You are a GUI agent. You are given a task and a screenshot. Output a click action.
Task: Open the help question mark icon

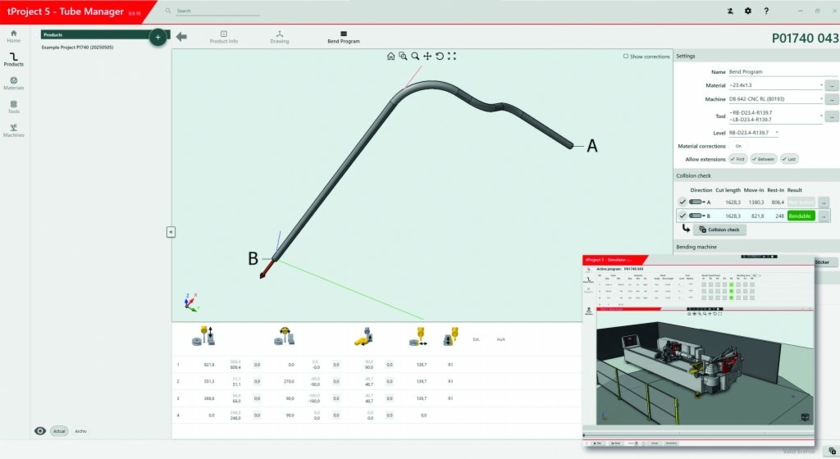[766, 11]
